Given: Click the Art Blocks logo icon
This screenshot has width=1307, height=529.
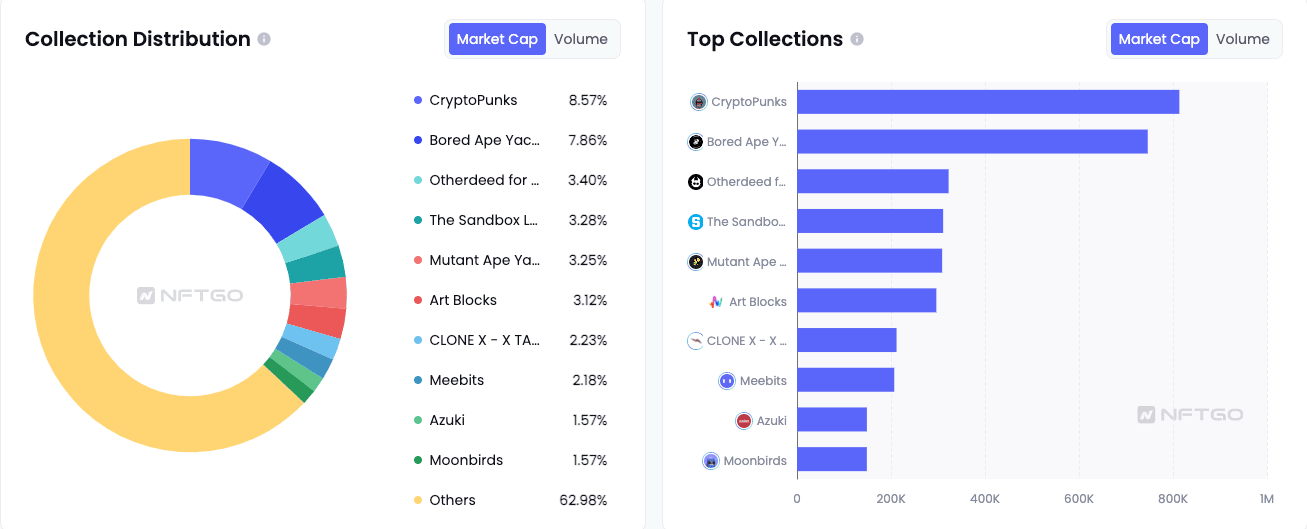Looking at the screenshot, I should [716, 302].
